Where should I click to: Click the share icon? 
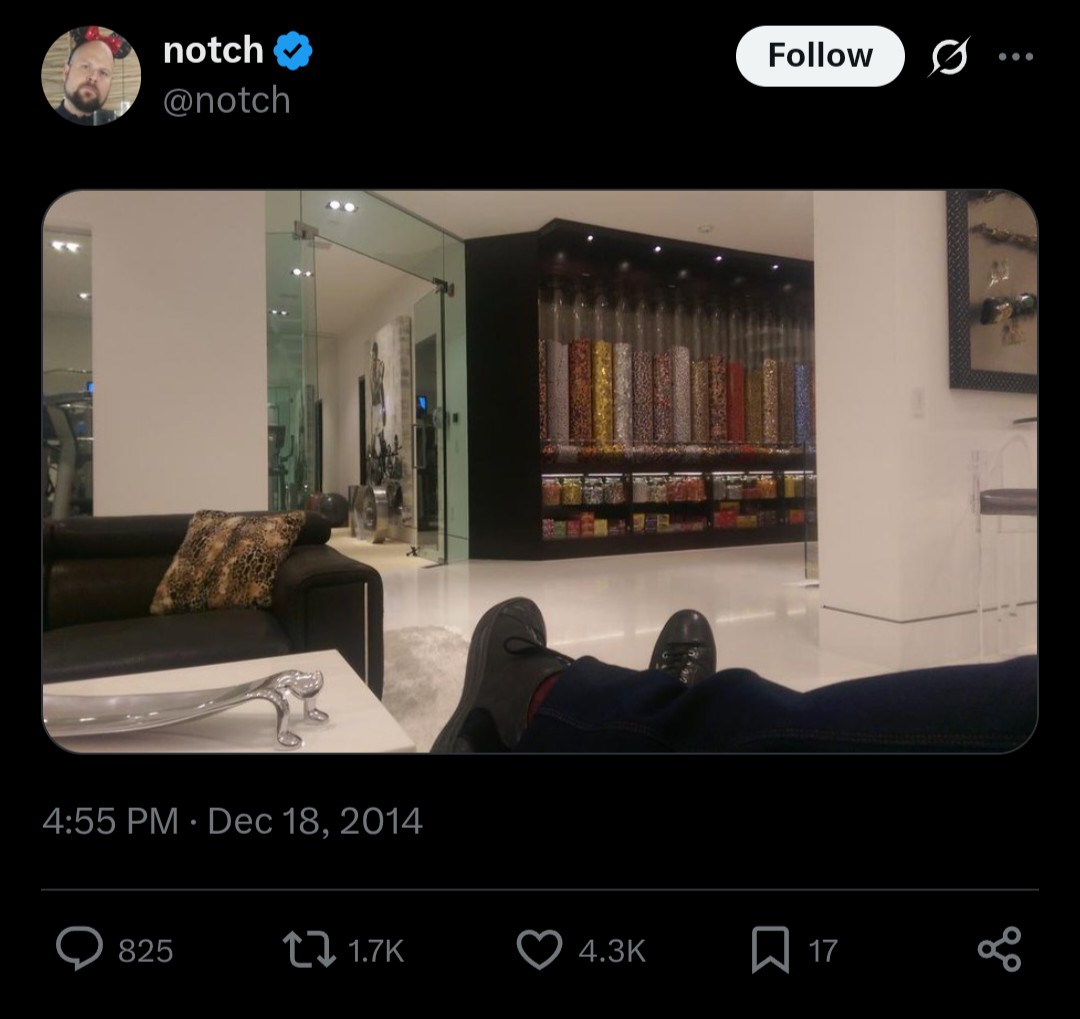coord(999,949)
